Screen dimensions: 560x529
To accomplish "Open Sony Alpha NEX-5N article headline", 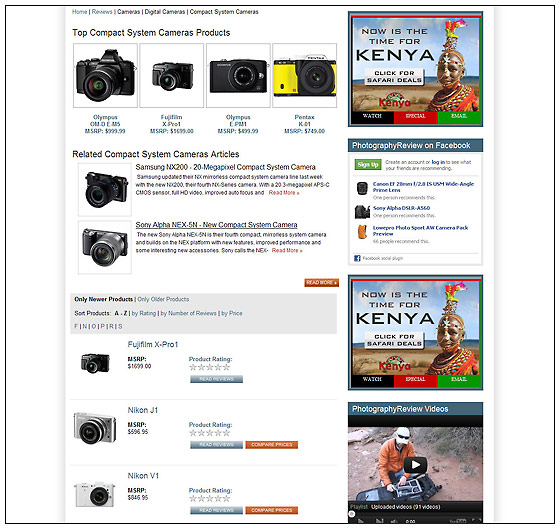I will coord(216,225).
